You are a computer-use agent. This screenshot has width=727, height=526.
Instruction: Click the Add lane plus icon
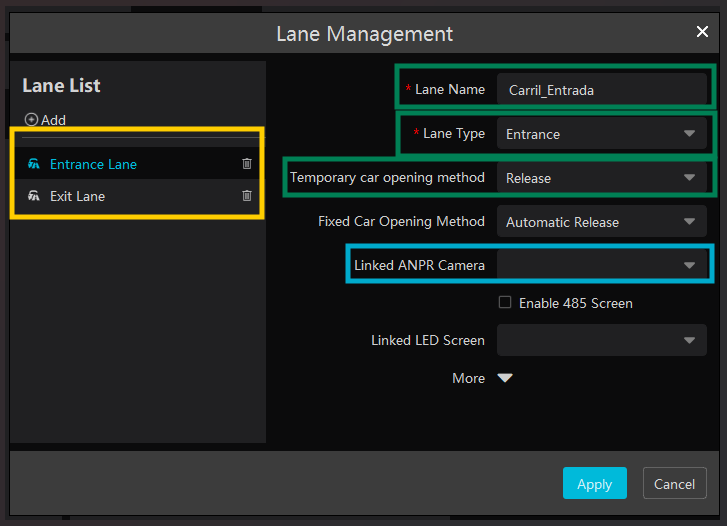[x=31, y=120]
